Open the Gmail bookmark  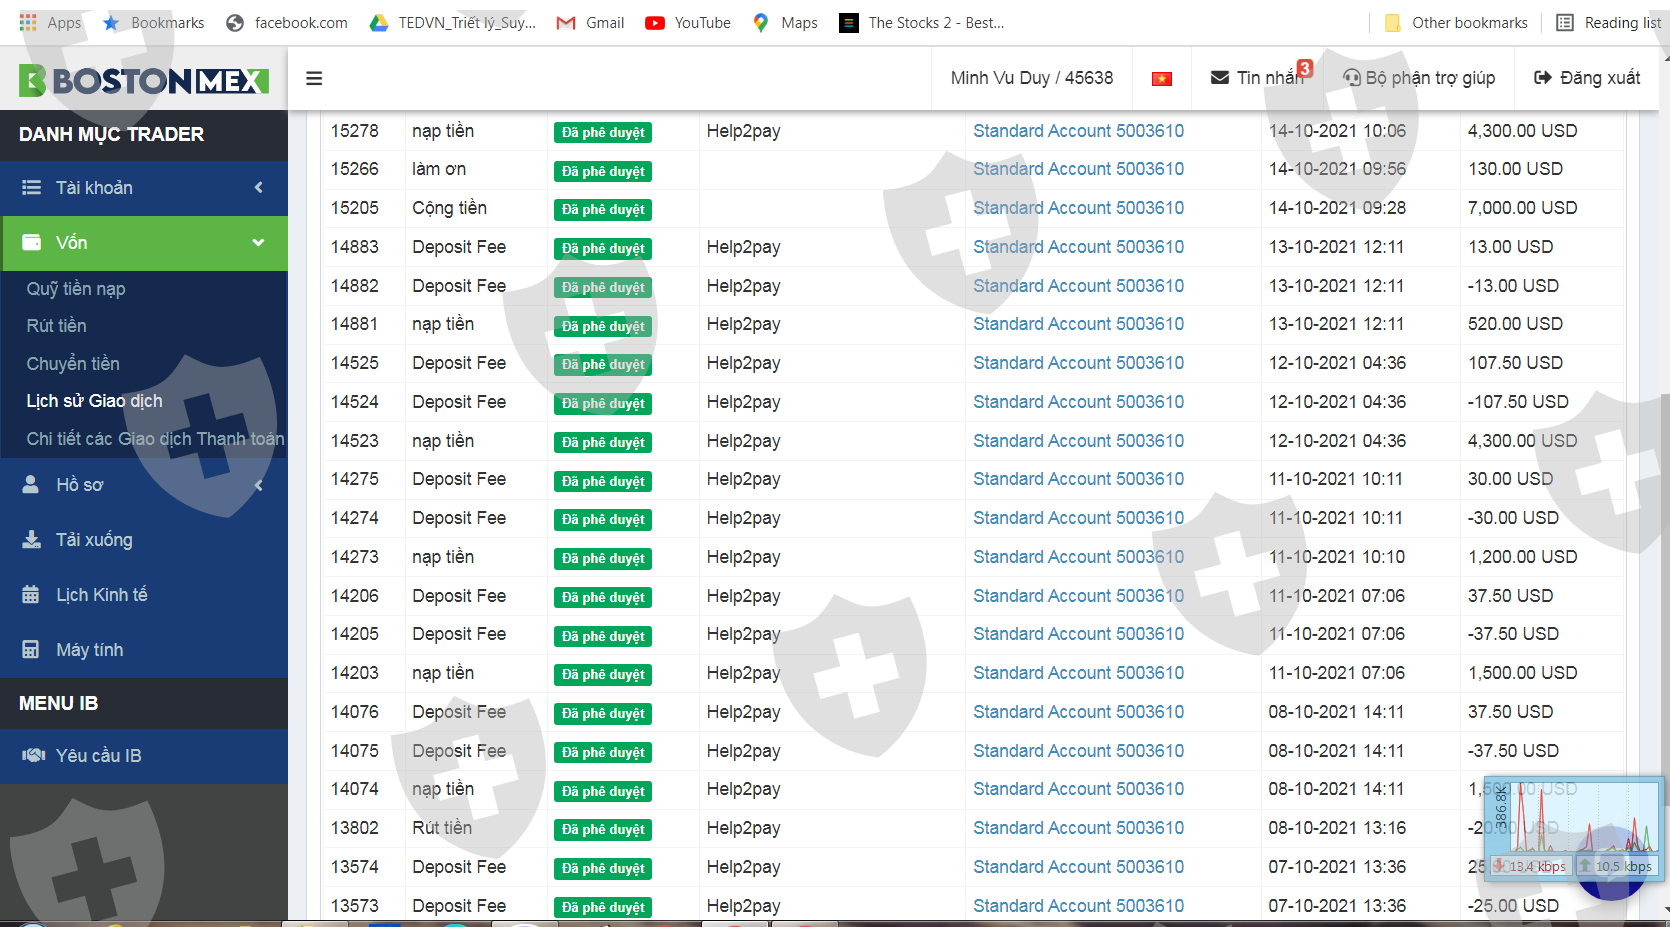click(591, 22)
